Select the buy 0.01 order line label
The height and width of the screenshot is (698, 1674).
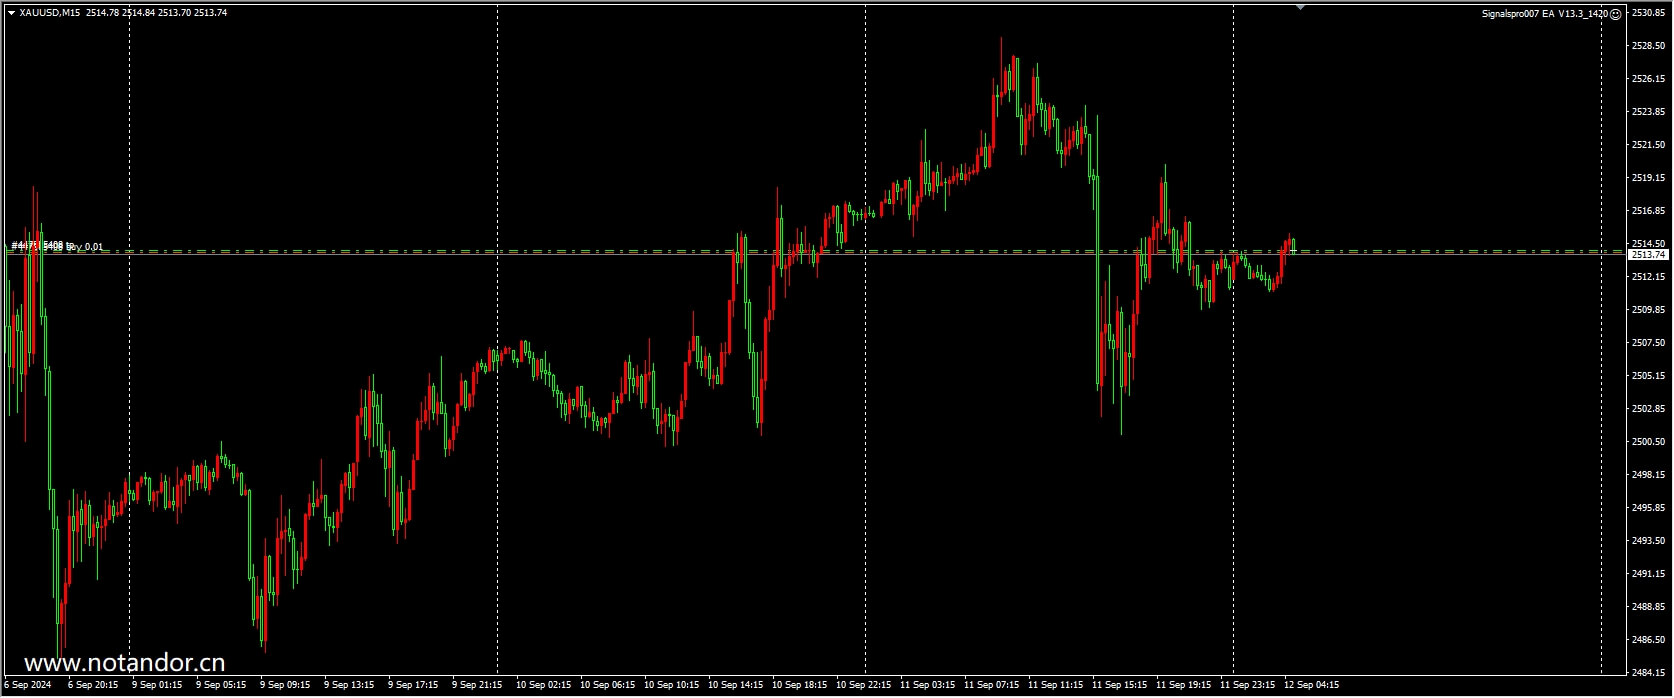coord(57,245)
